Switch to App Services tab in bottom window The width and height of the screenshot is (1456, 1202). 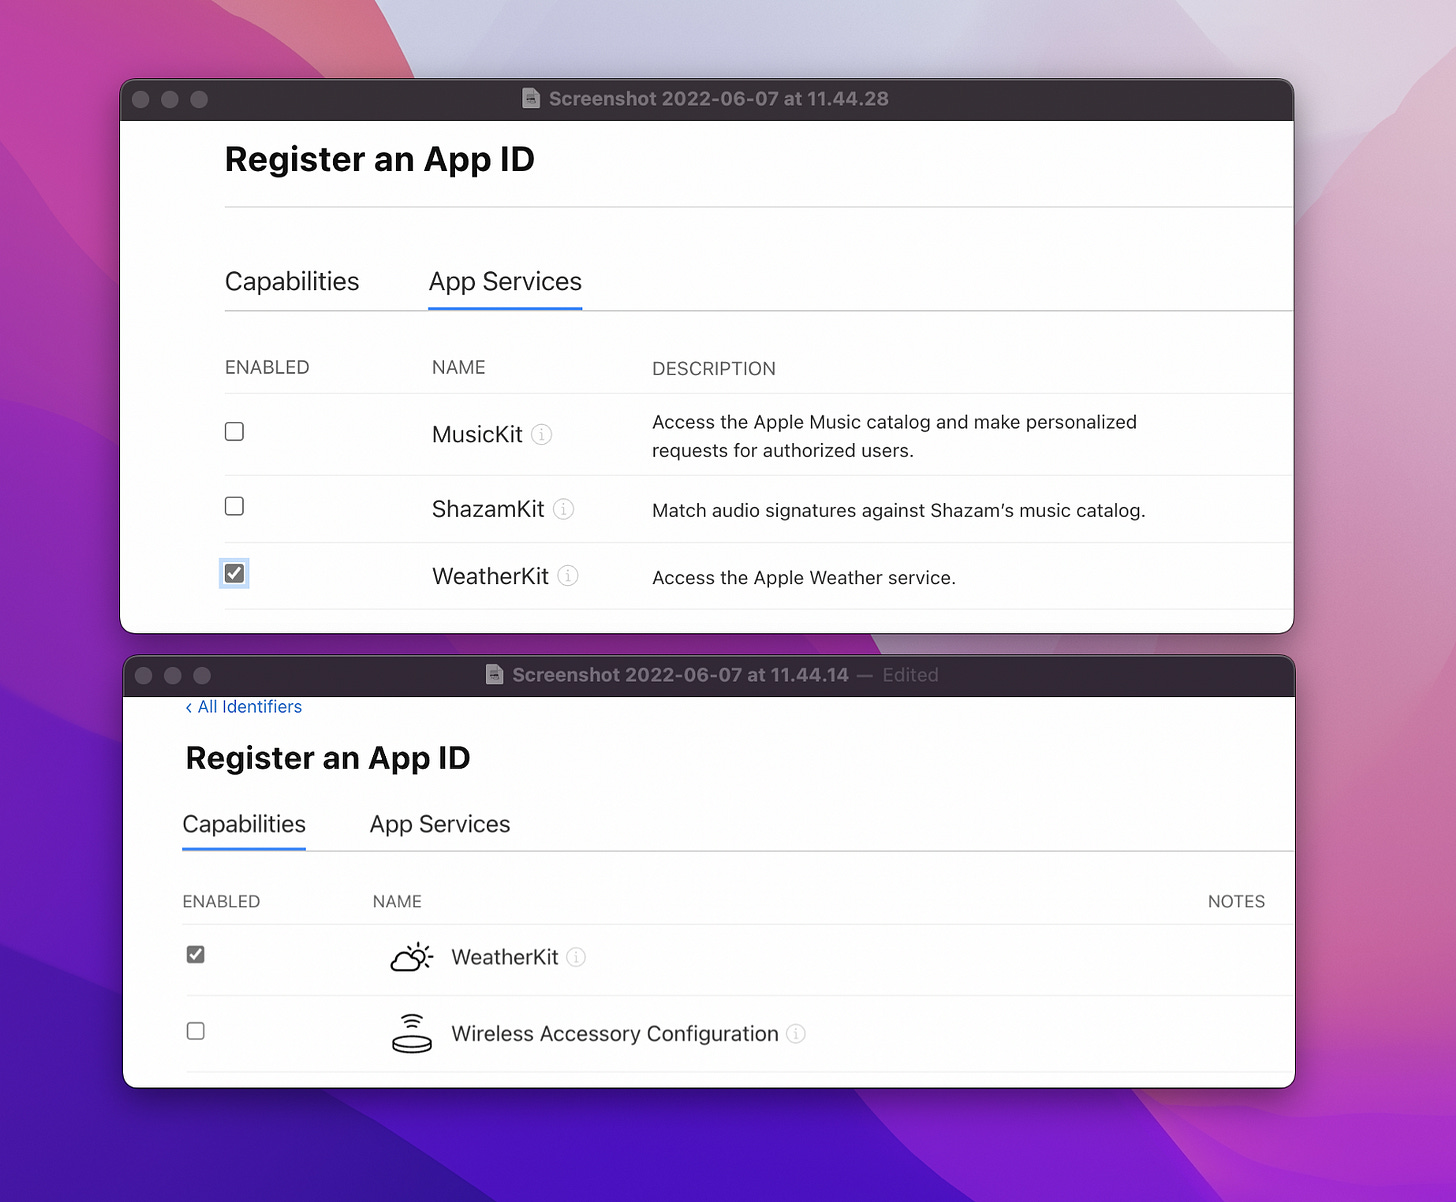coord(440,824)
